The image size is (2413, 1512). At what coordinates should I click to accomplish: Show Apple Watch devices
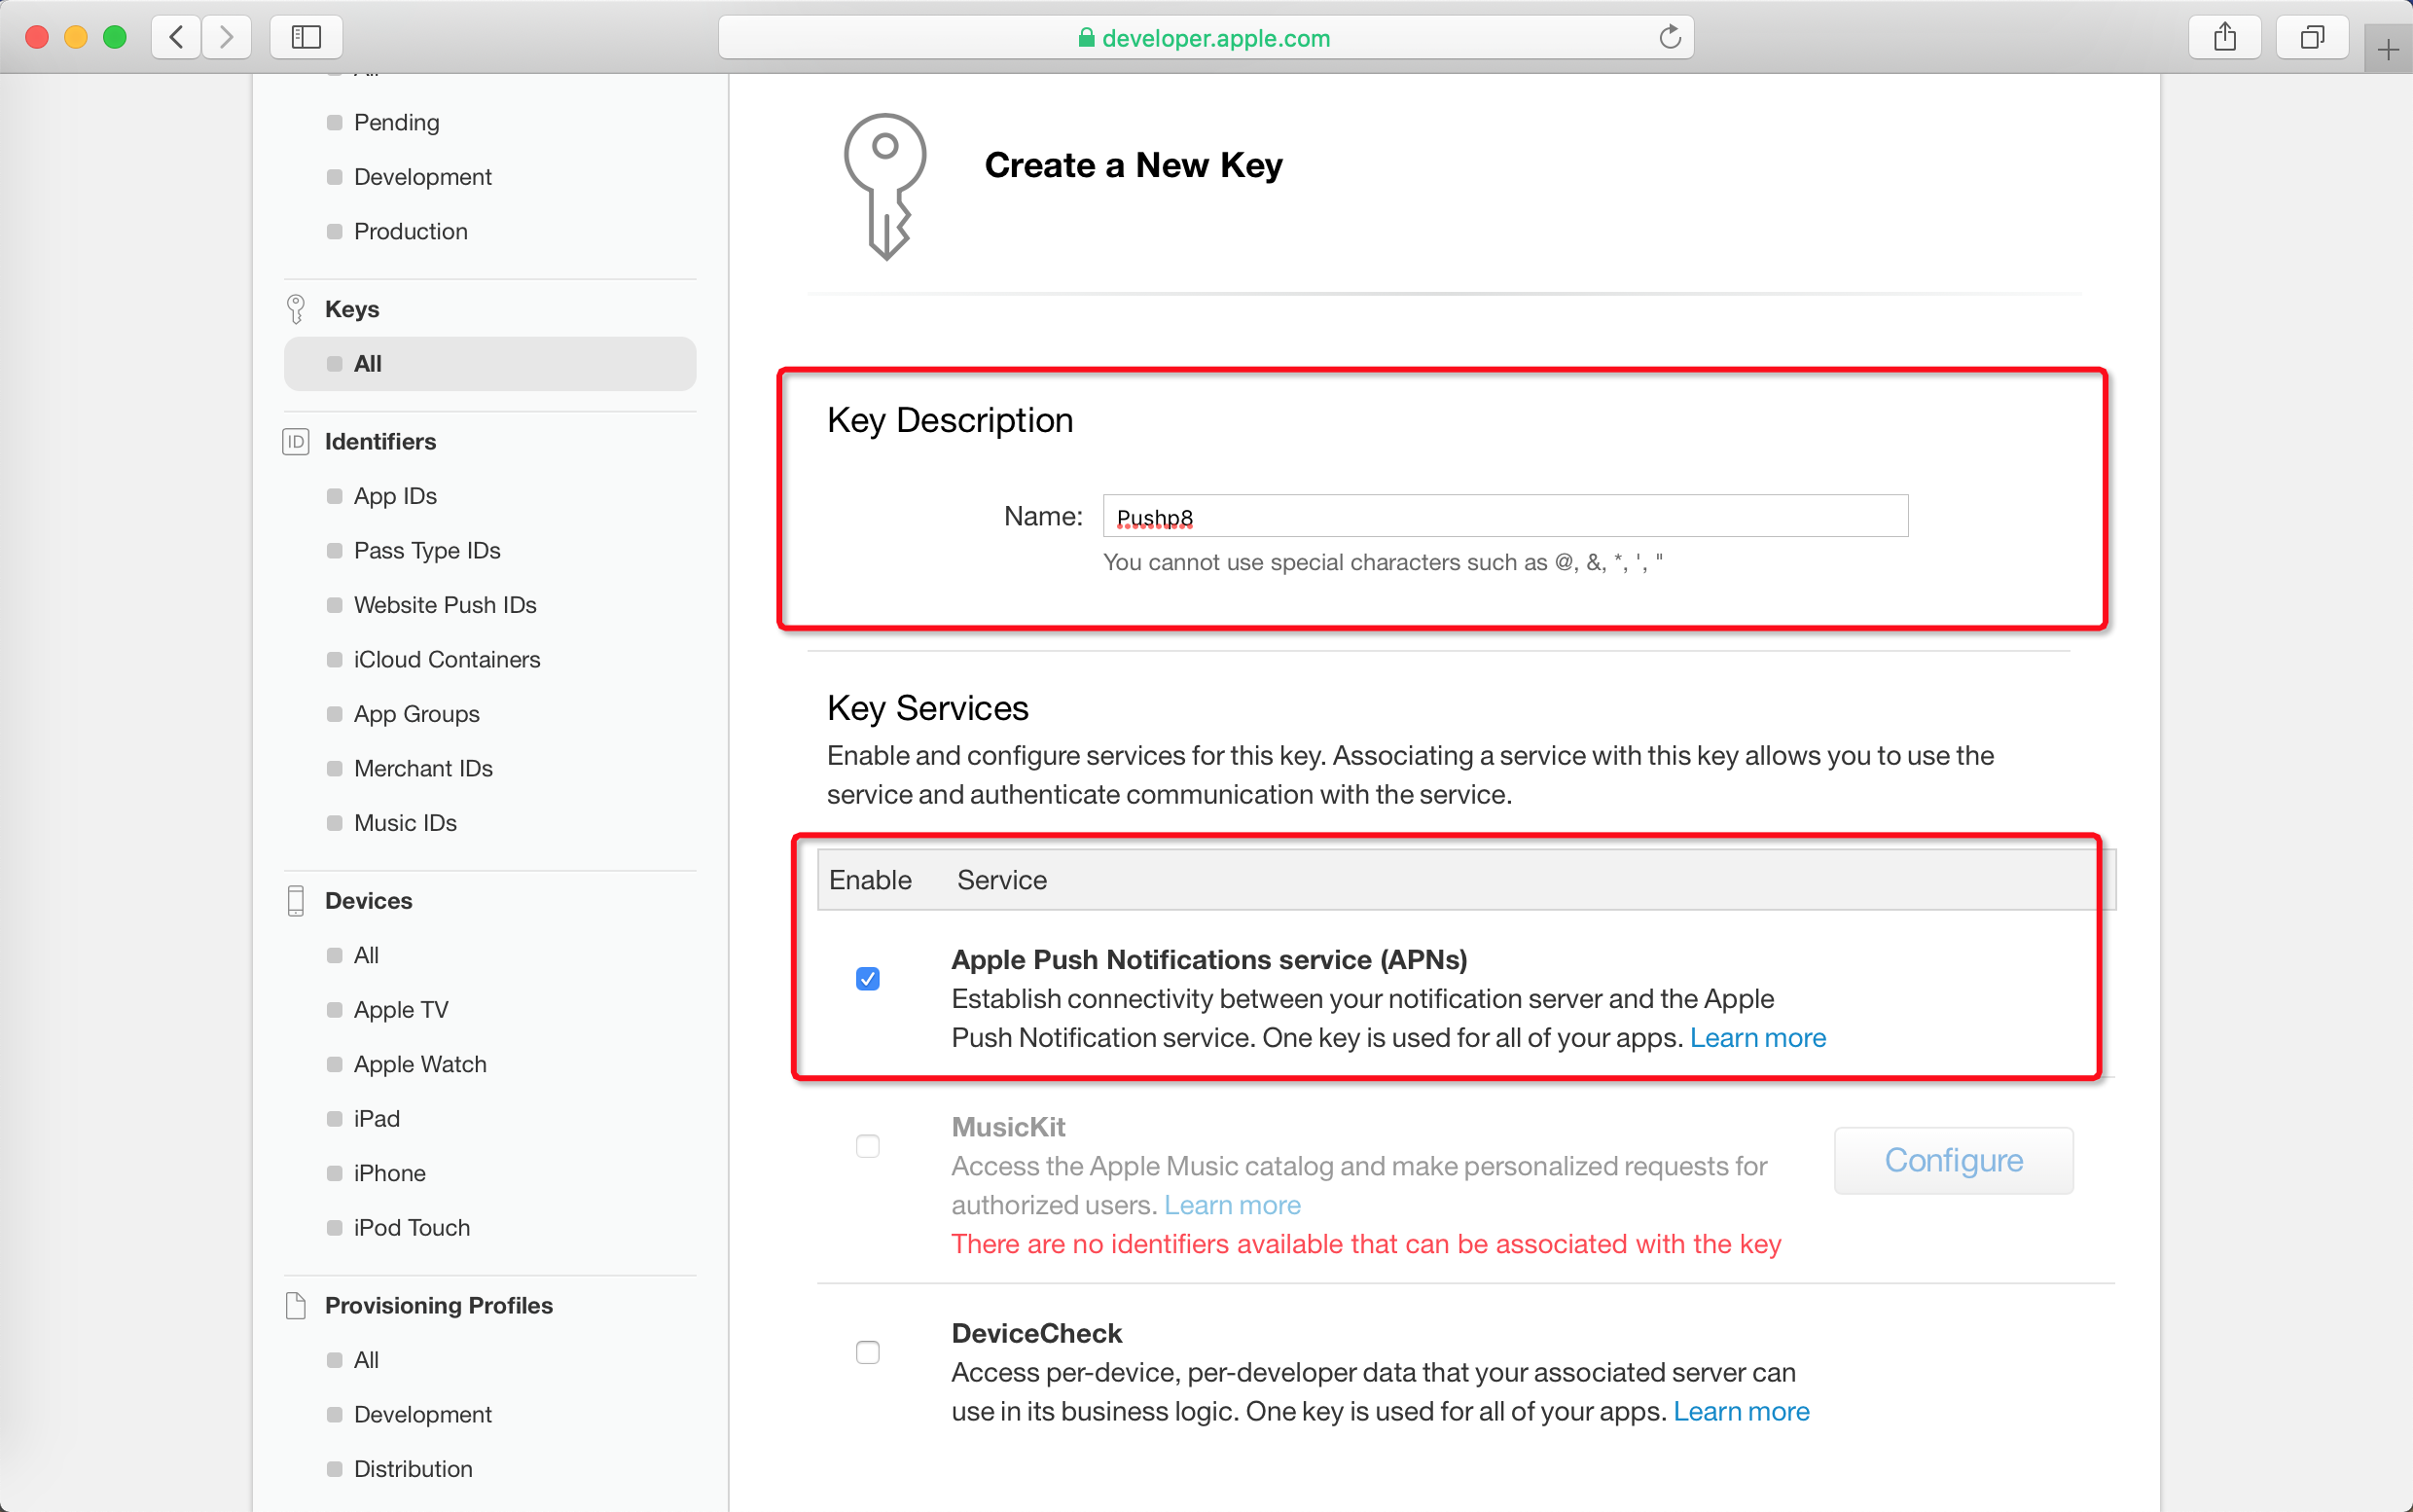pos(420,1064)
